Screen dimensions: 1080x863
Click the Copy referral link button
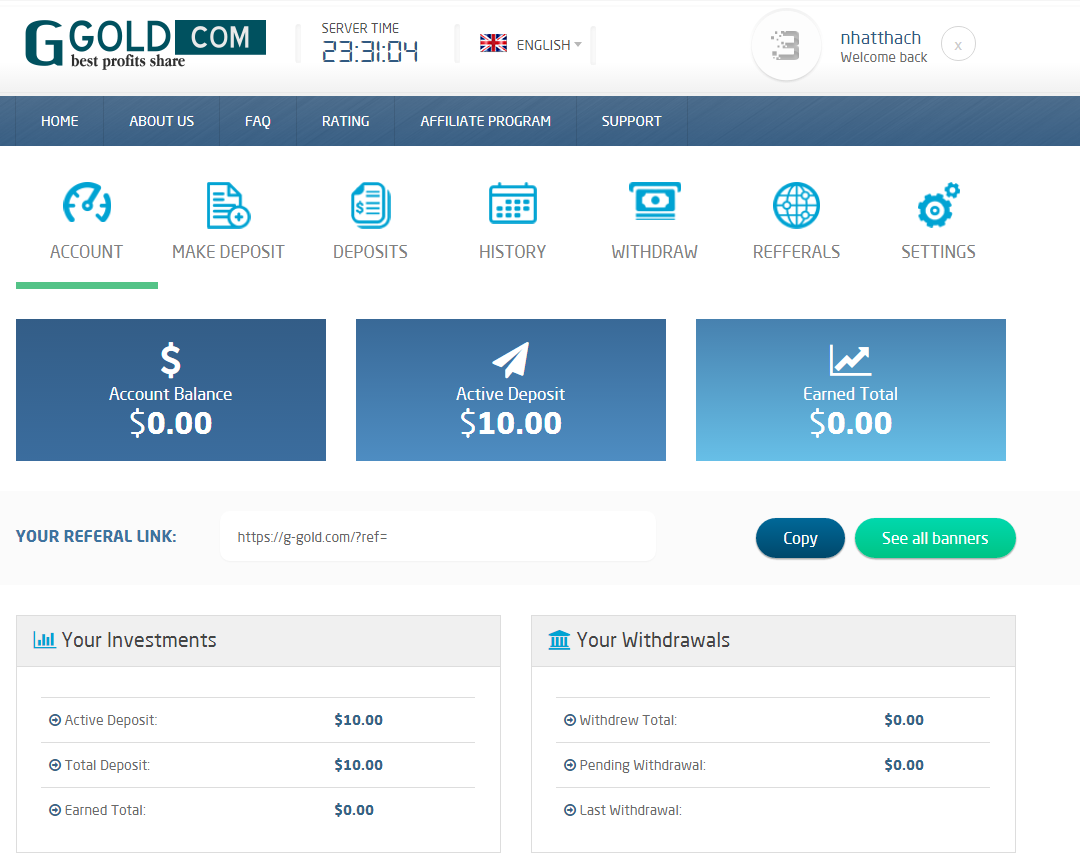800,538
